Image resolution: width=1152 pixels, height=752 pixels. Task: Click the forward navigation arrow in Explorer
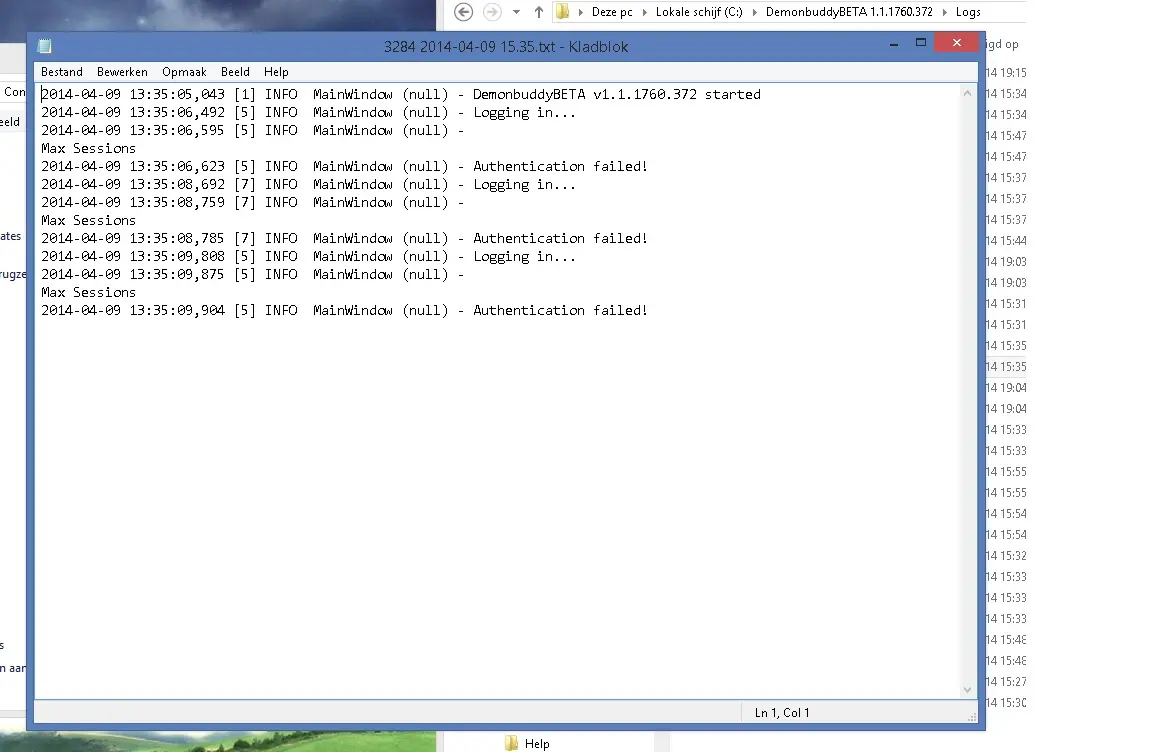point(491,12)
